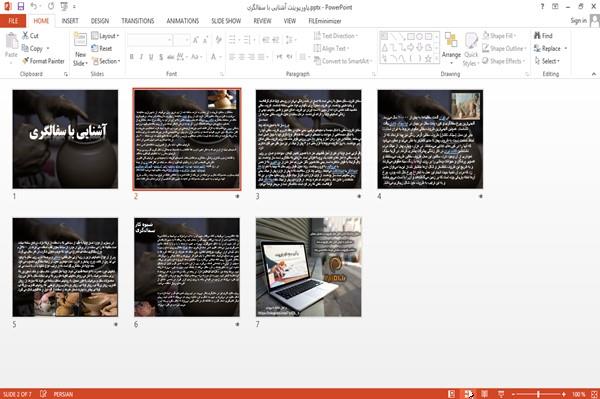Insert a New Slide
Viewport: 600px width, 399px height.
pyautogui.click(x=80, y=49)
